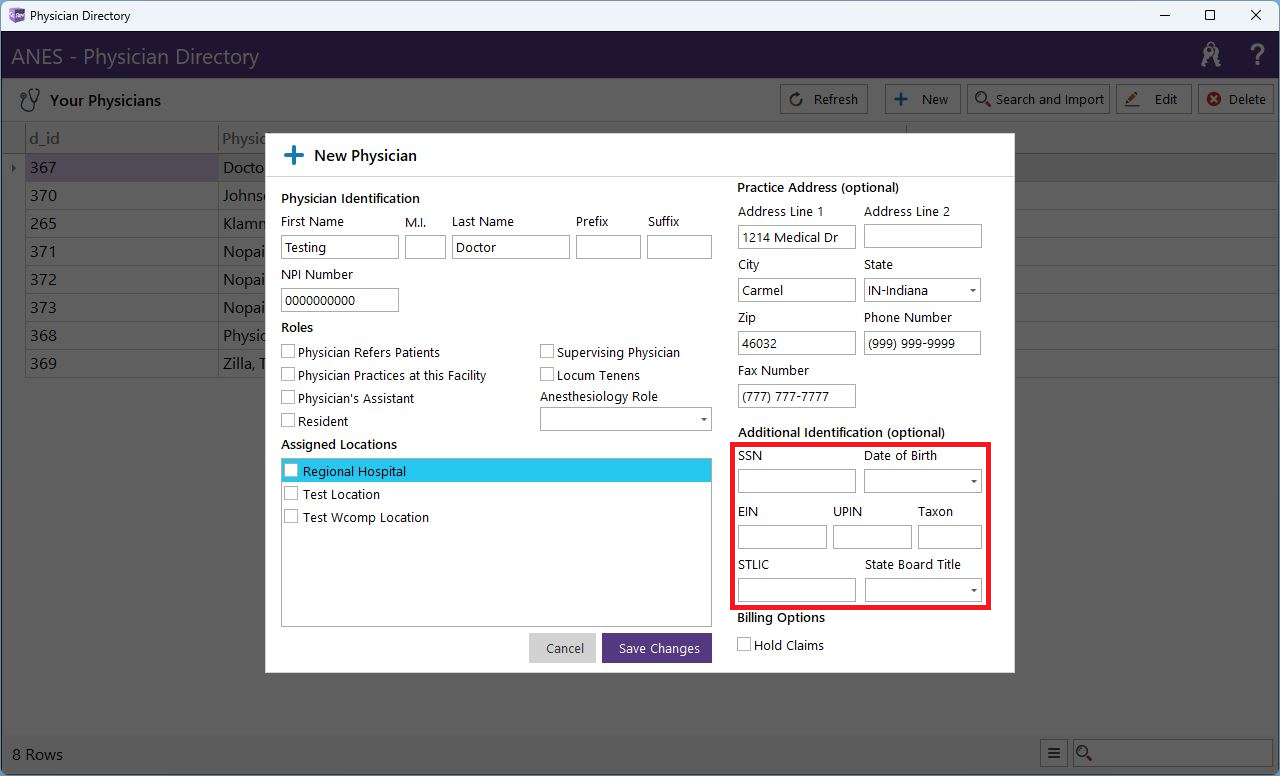The height and width of the screenshot is (776, 1280).
Task: Click NPI Number field
Action: (340, 300)
